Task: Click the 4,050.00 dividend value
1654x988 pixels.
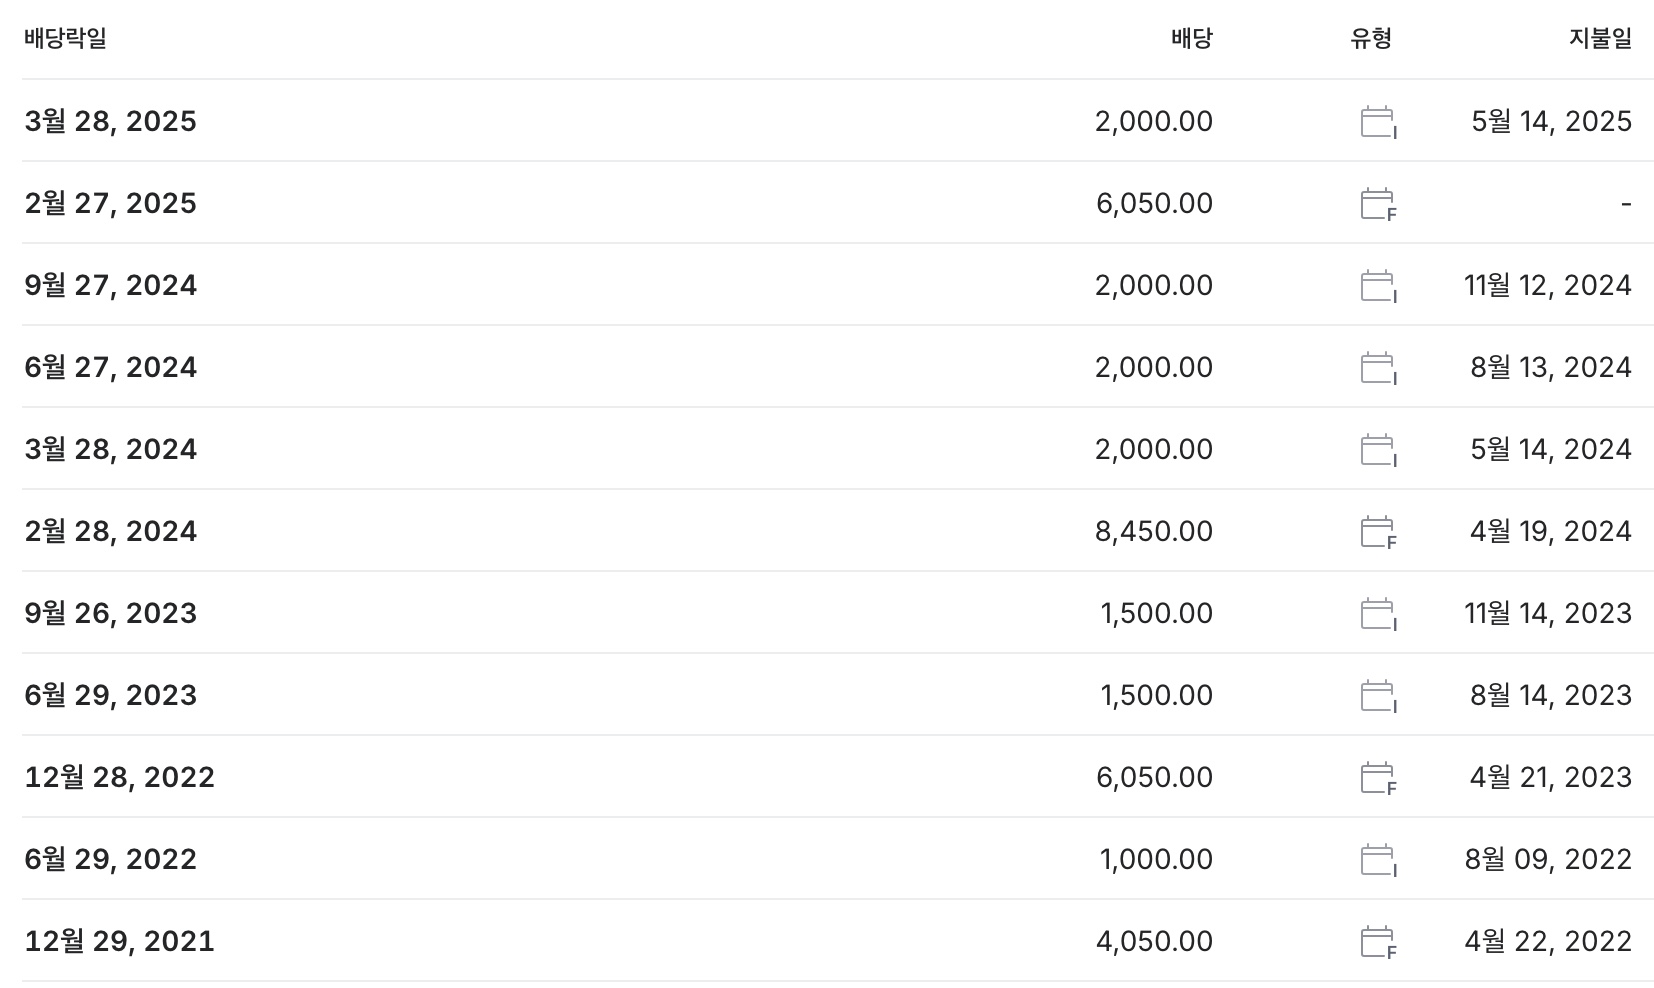Action: tap(1154, 942)
